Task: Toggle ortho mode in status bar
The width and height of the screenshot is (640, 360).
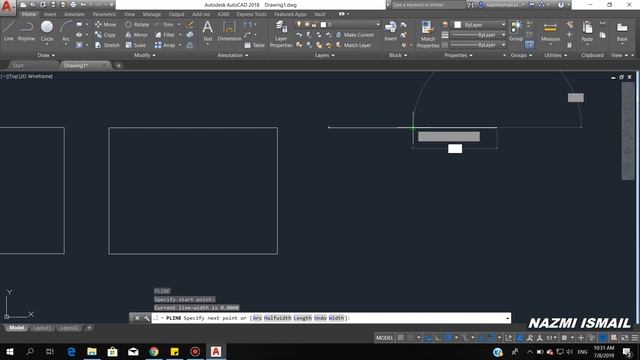Action: pos(438,338)
